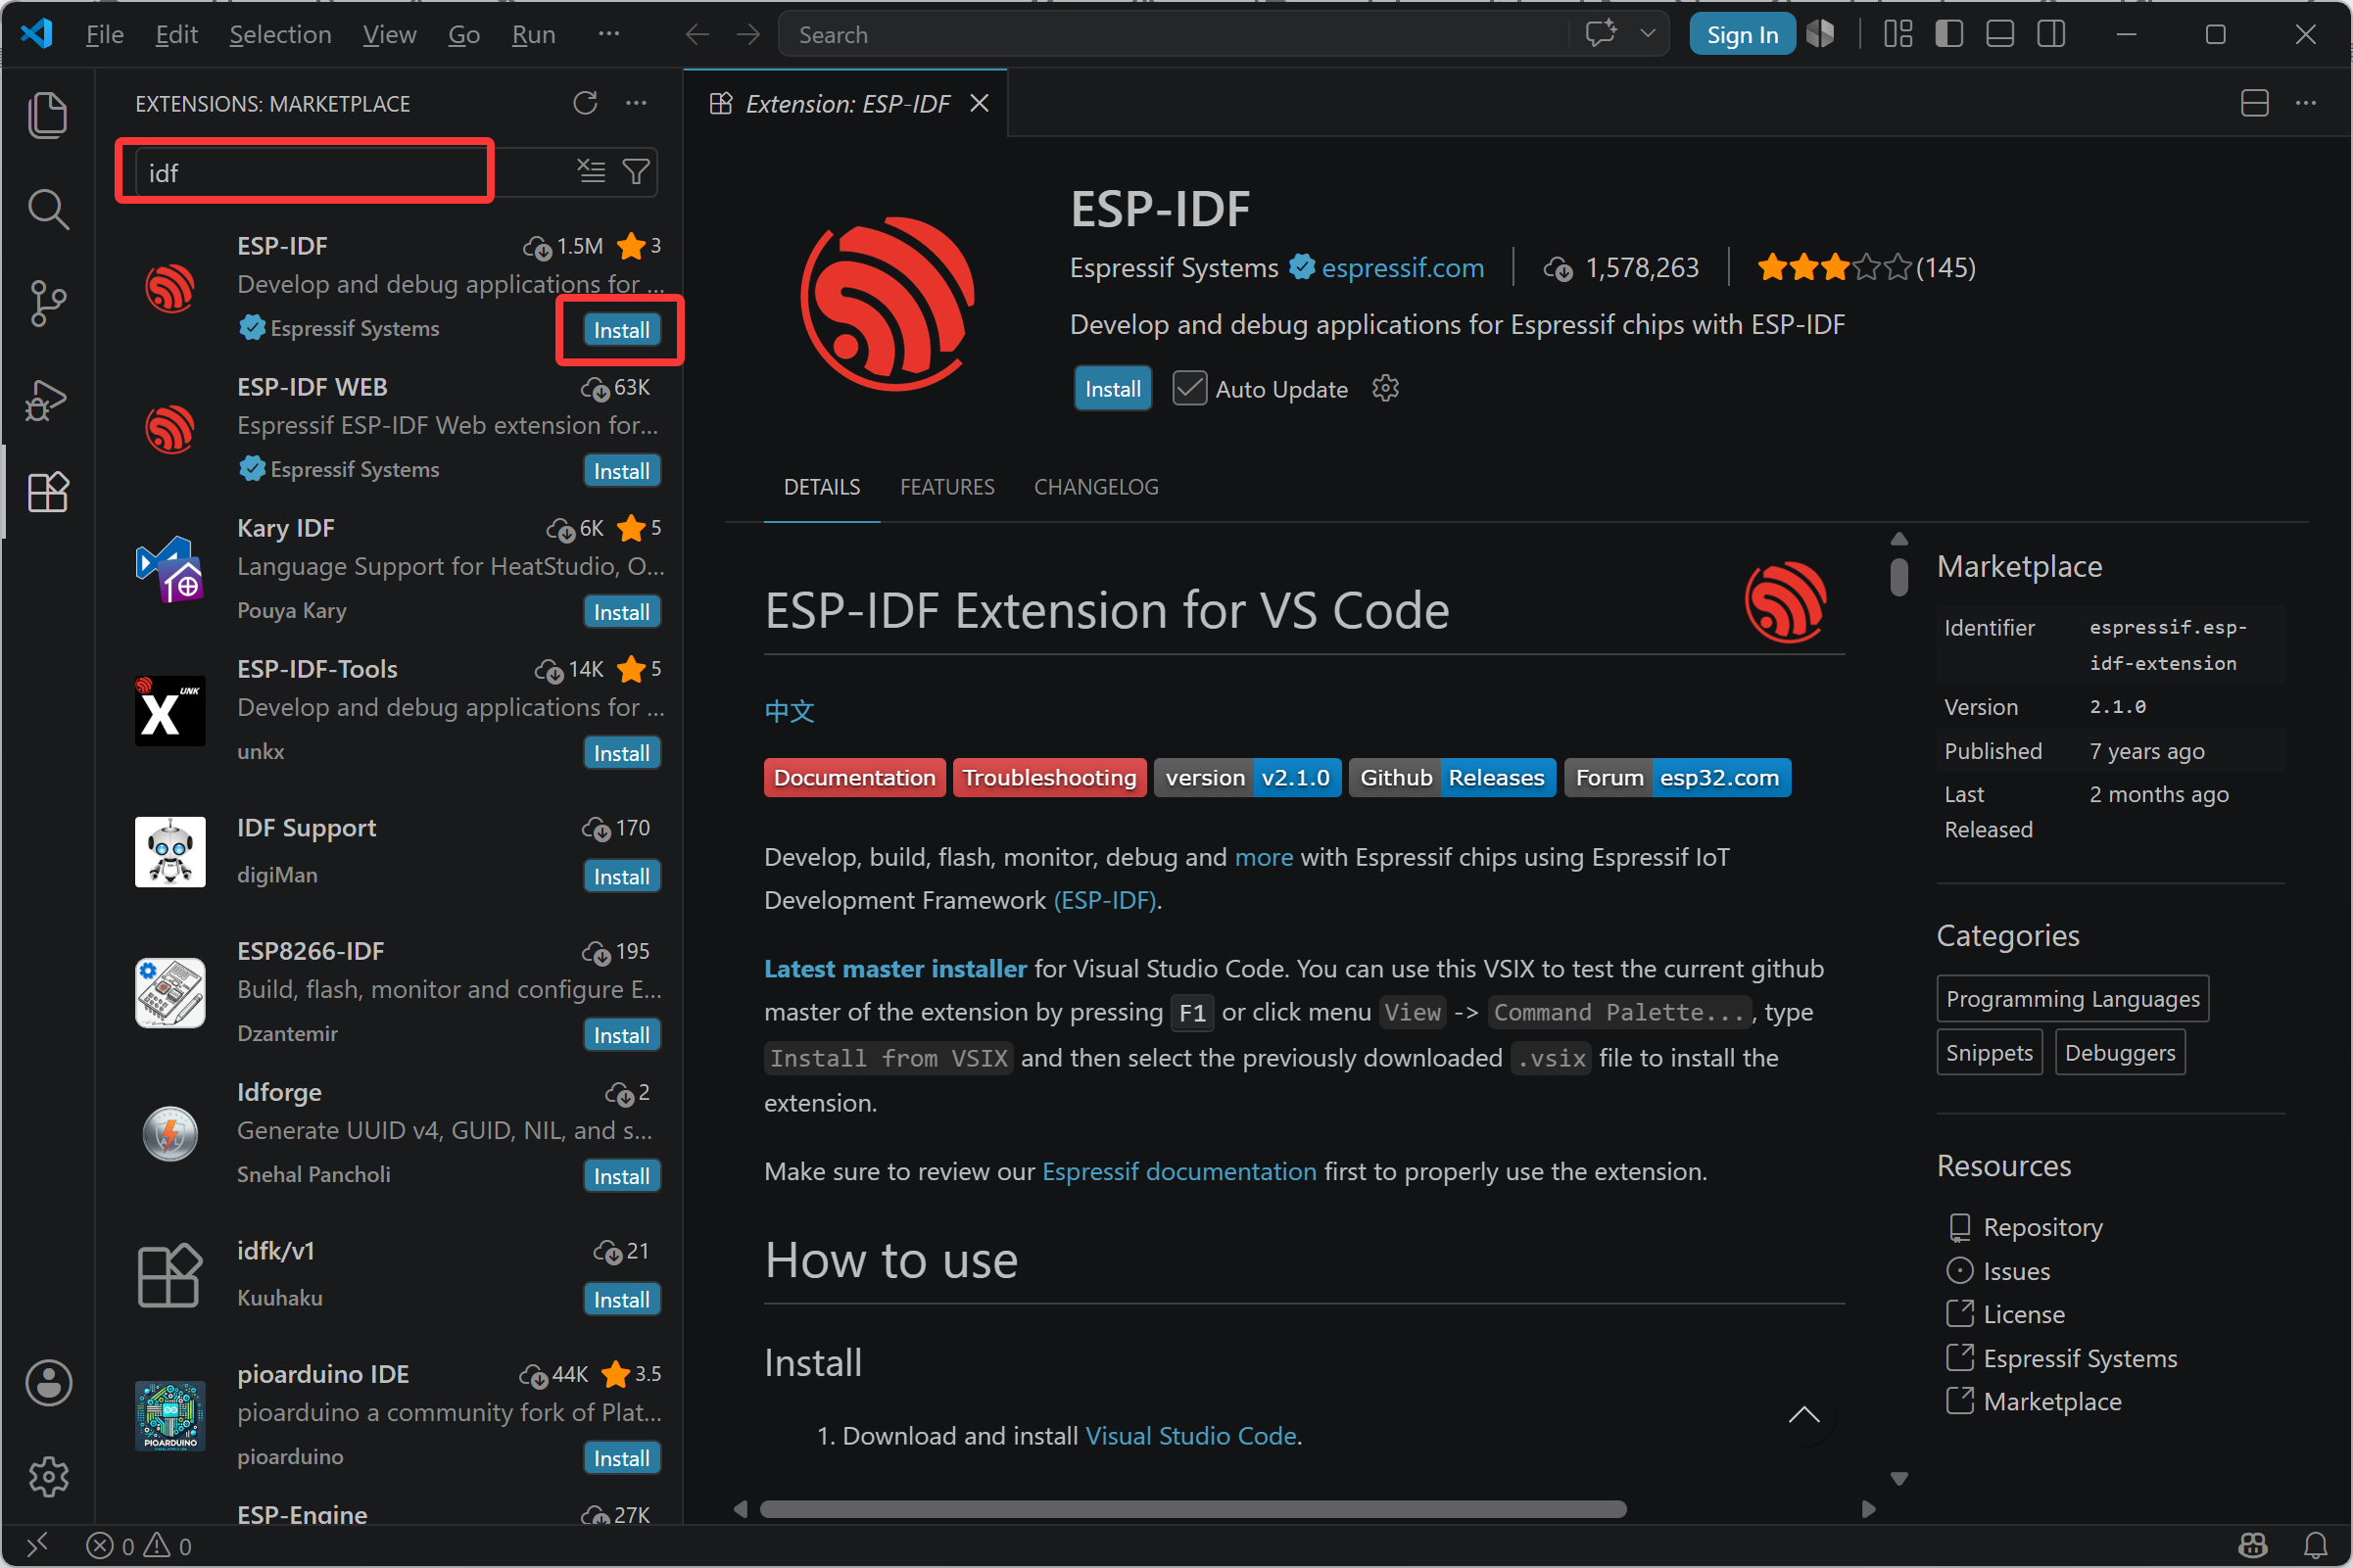The image size is (2353, 1568).
Task: Open Extensions view more actions menu
Action: tap(636, 103)
